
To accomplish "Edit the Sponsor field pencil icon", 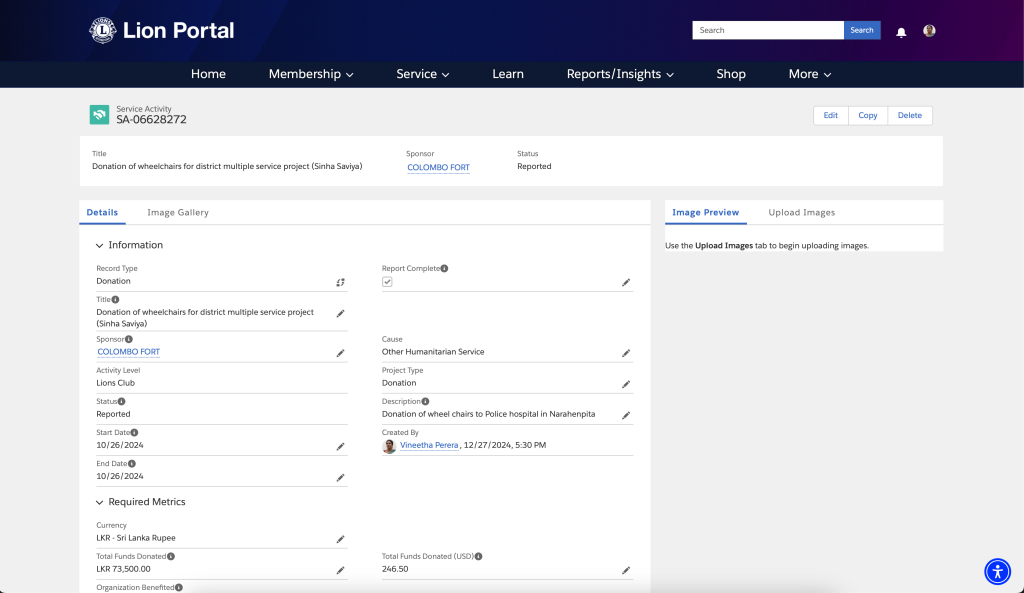I will [340, 353].
